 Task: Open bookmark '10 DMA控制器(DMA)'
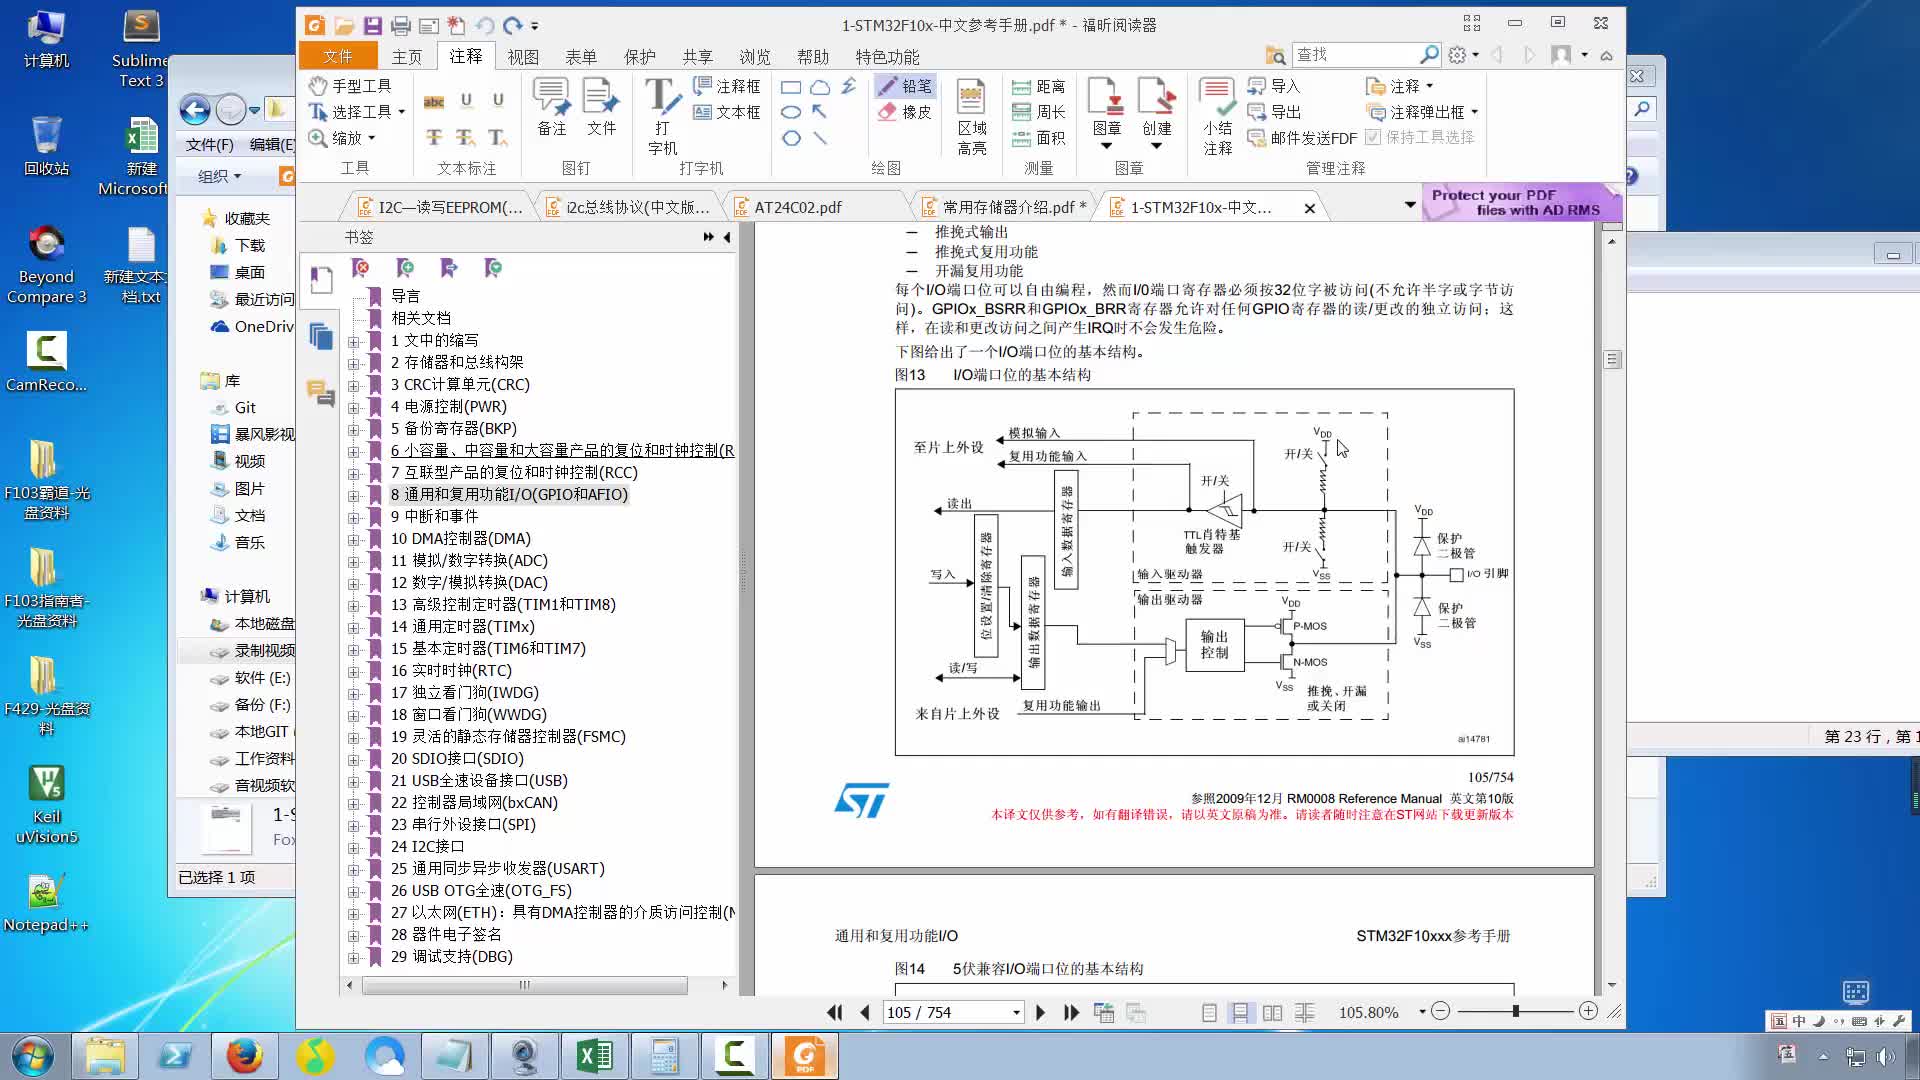461,538
